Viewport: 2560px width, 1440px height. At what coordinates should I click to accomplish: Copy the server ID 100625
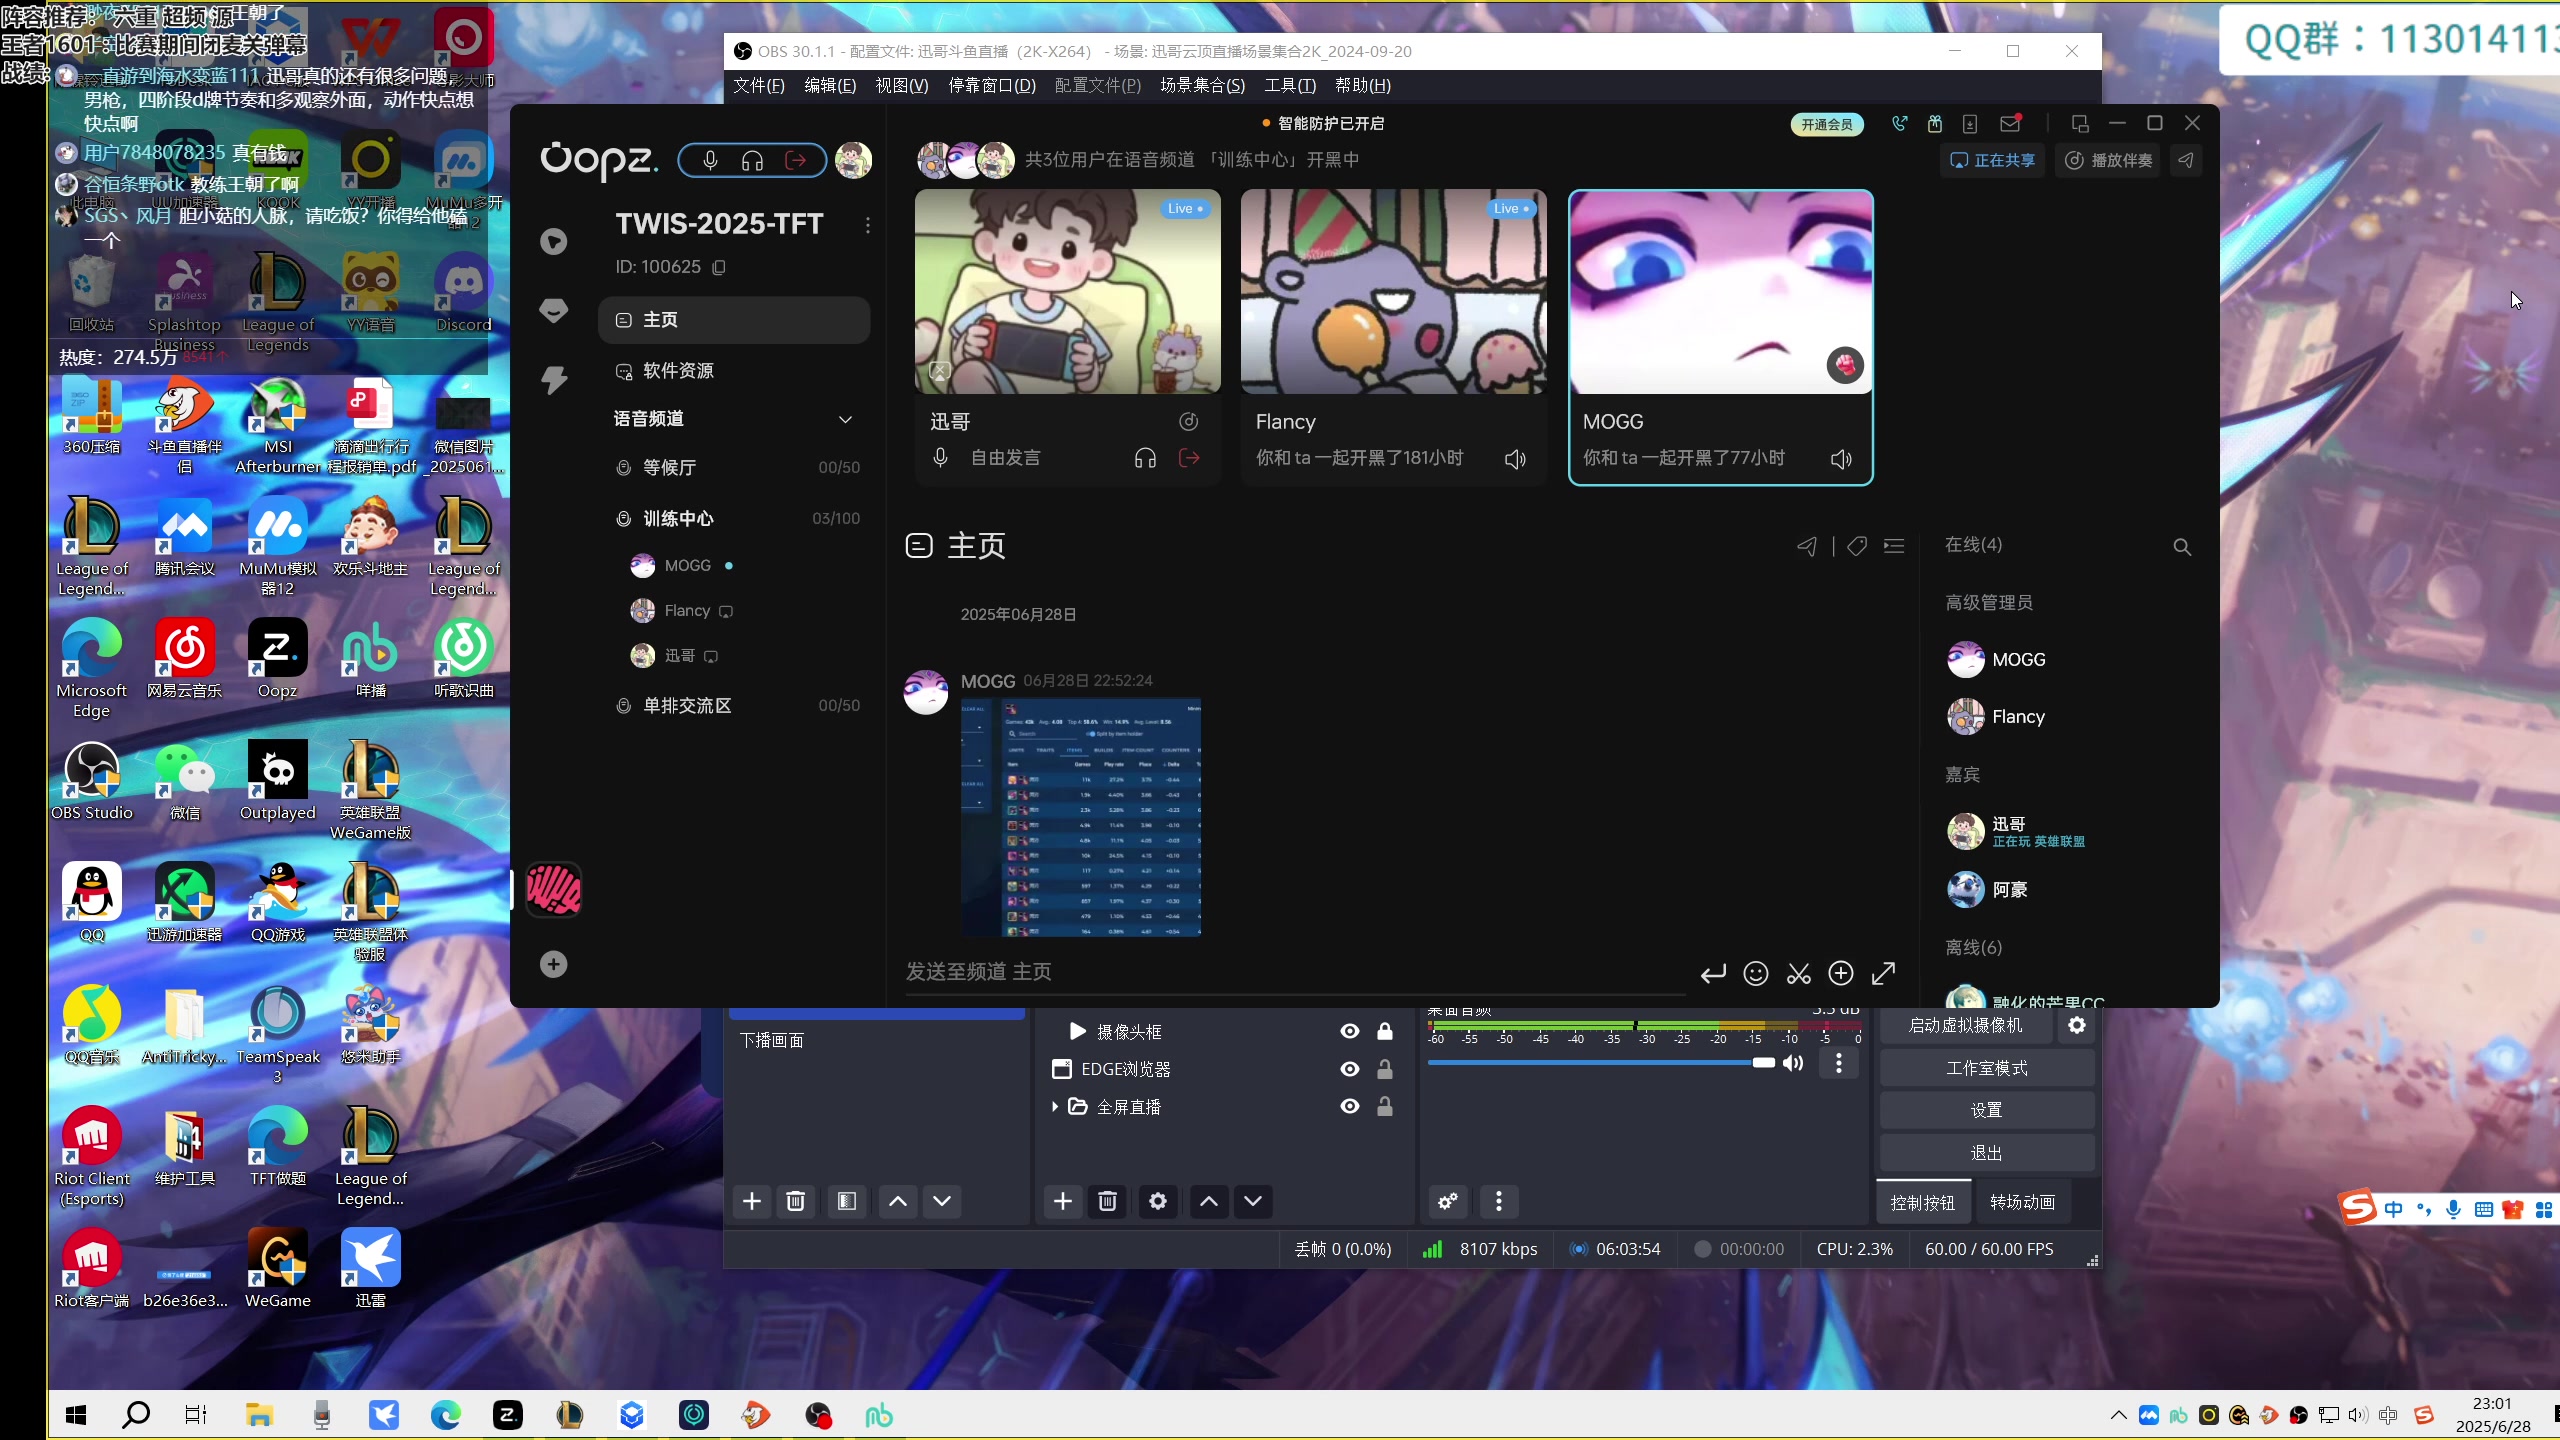[x=719, y=267]
